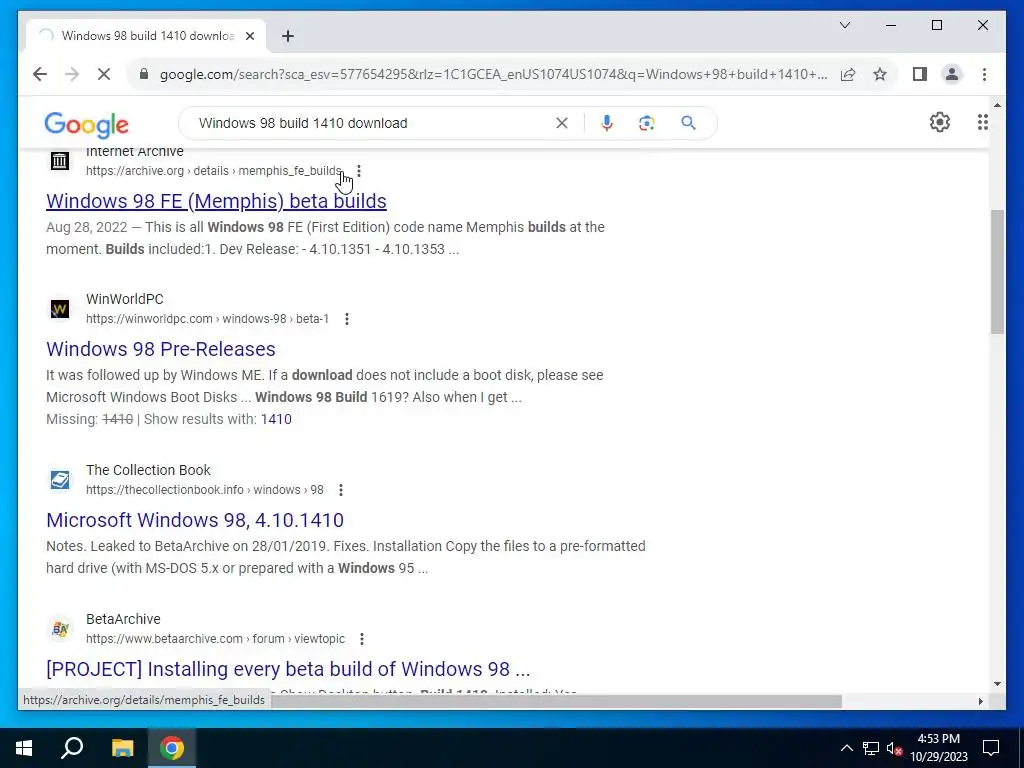The image size is (1024, 768).
Task: Select the Windows 98 build 1410 download tab
Action: point(147,36)
